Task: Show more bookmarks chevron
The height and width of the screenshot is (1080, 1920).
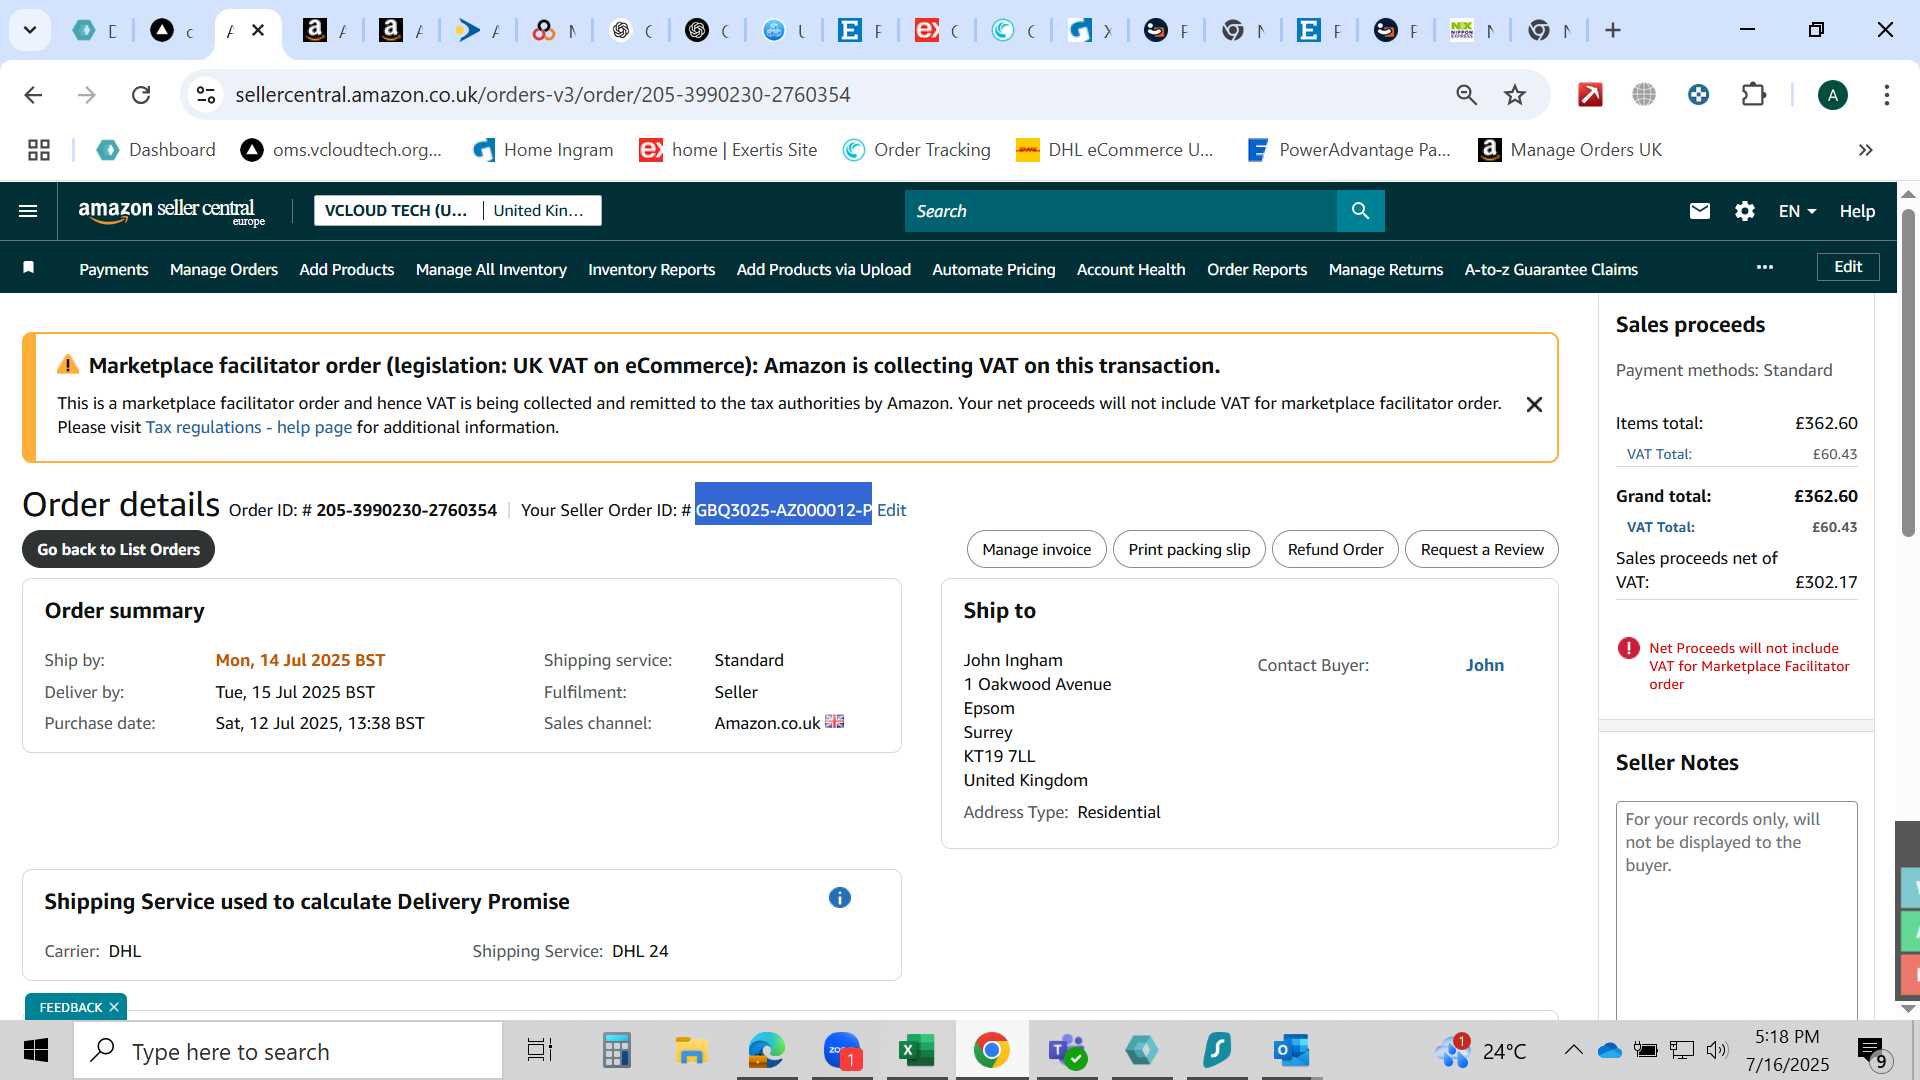Action: coord(1865,150)
